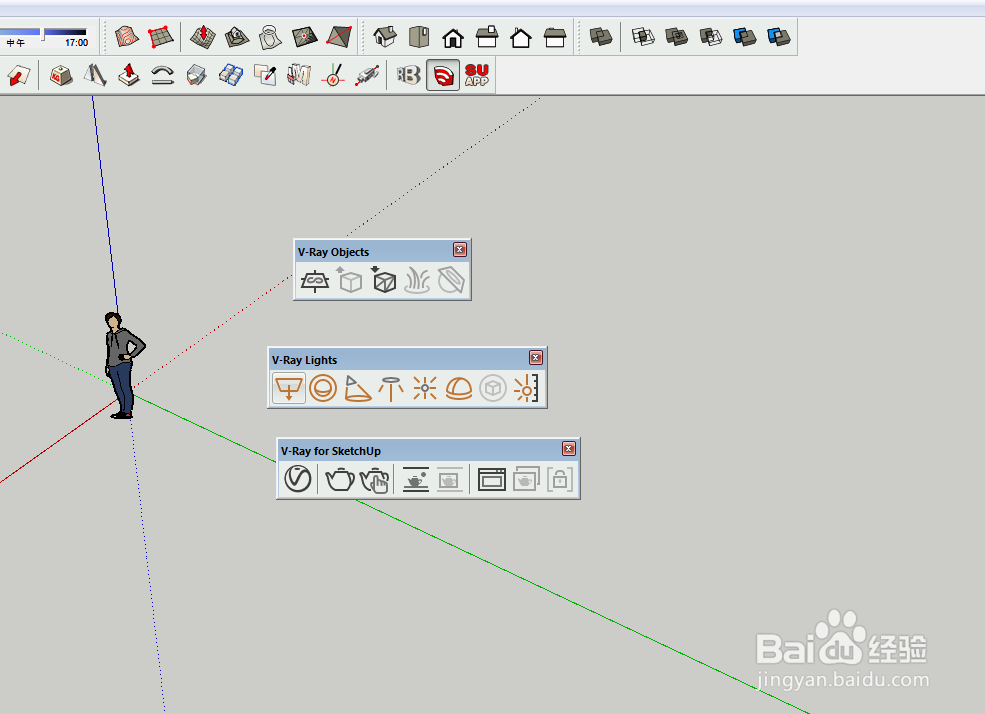Click the mirror planes plugin icon
The height and width of the screenshot is (714, 985).
pos(95,75)
